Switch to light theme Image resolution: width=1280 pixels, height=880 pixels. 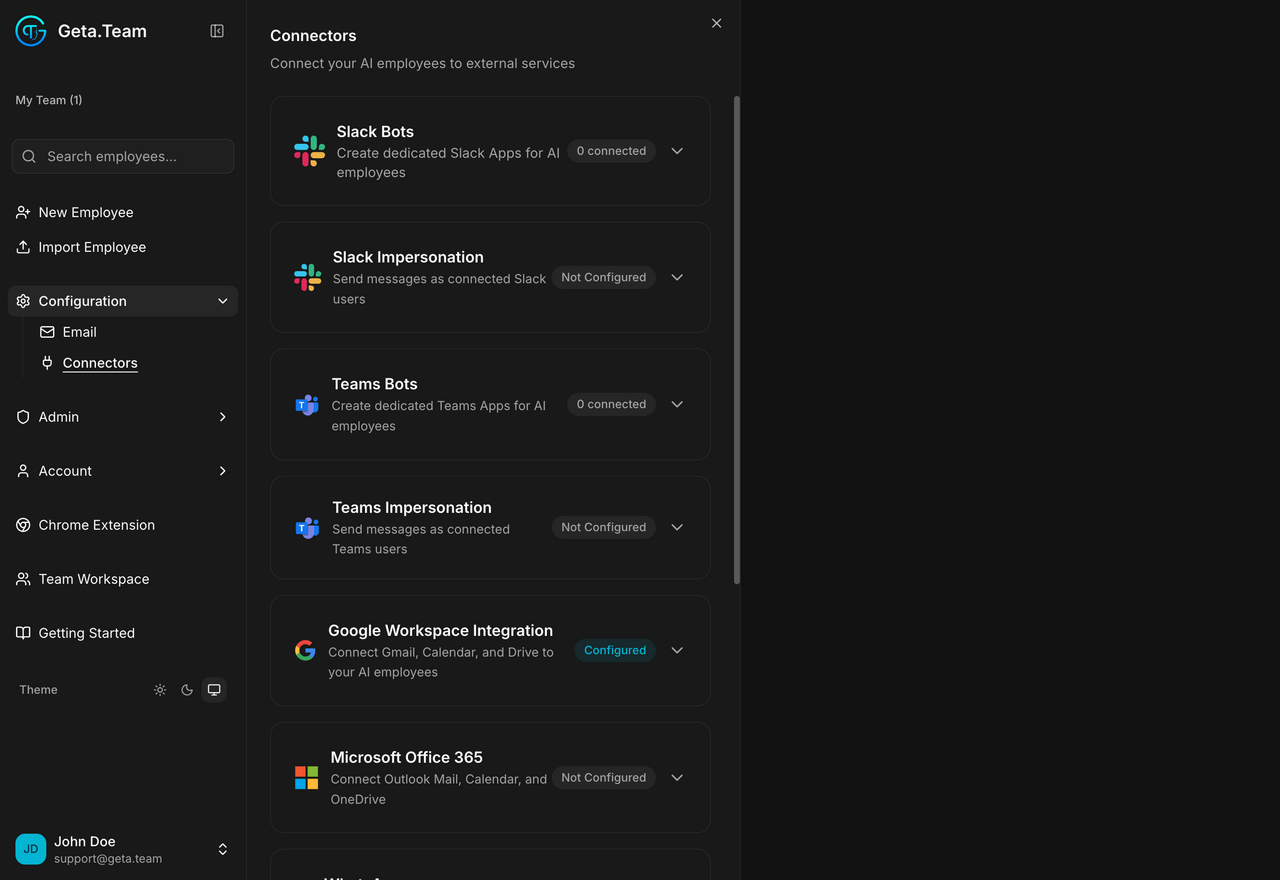(x=160, y=690)
